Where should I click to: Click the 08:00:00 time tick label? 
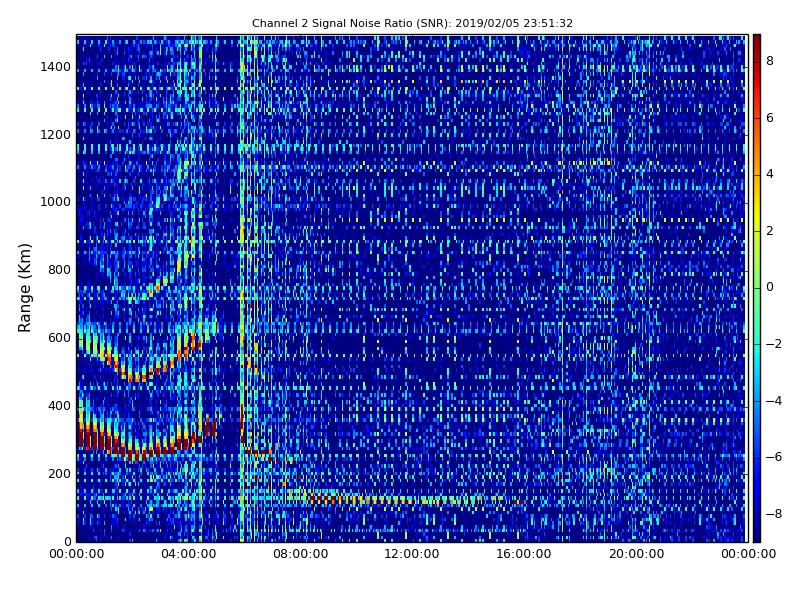coord(301,554)
